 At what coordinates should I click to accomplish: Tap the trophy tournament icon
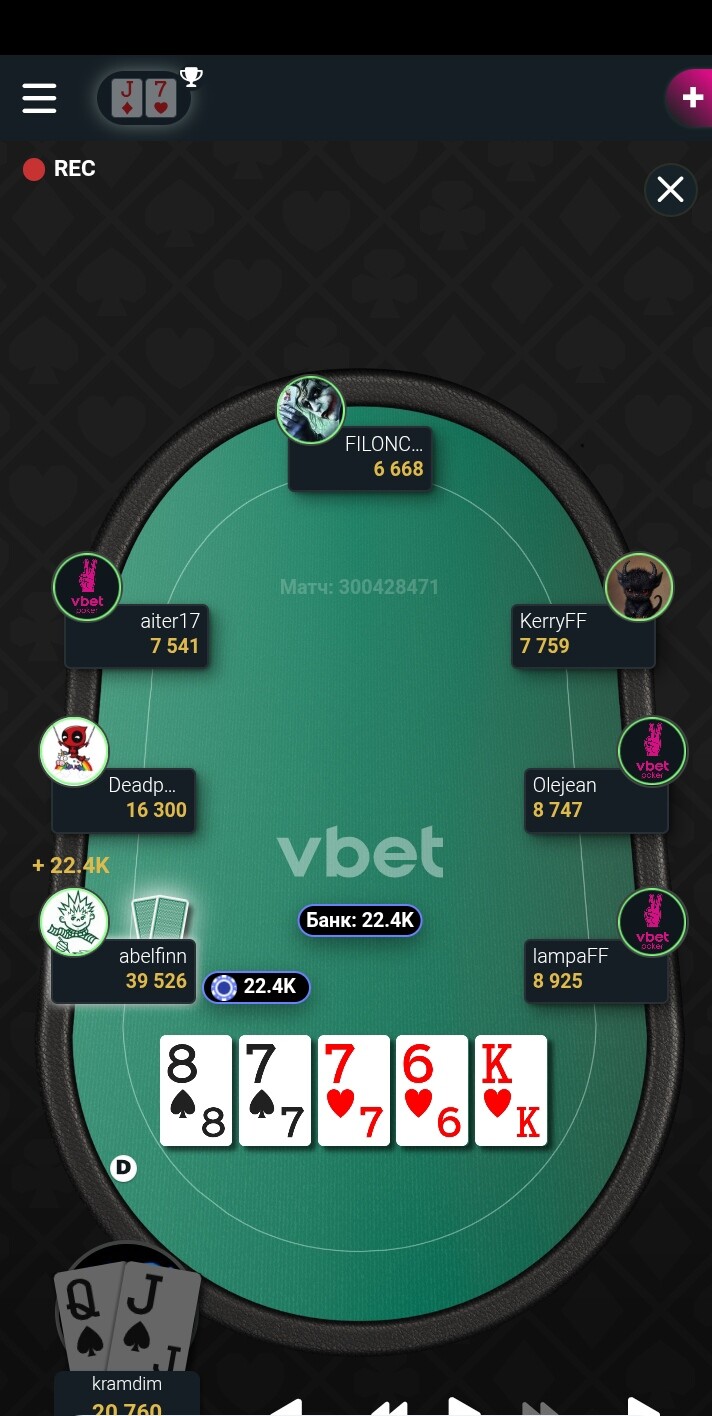(191, 76)
